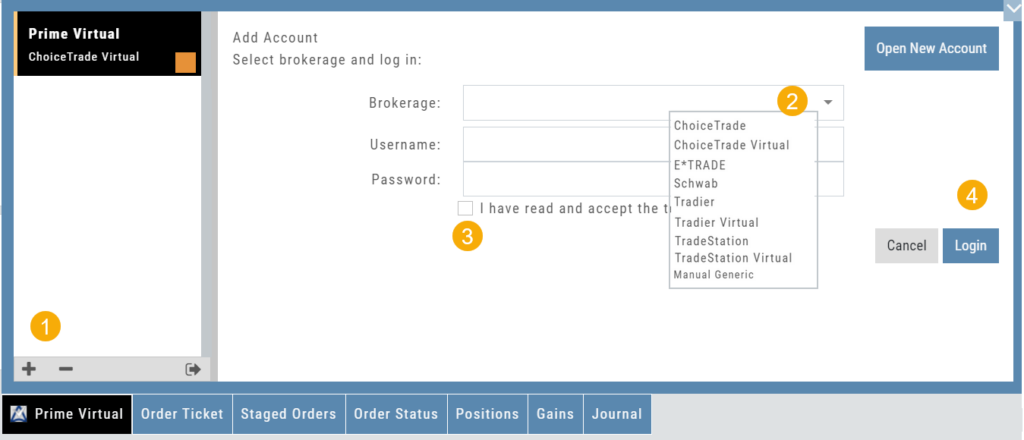
Task: Check the accept terms checkbox
Action: [x=466, y=208]
